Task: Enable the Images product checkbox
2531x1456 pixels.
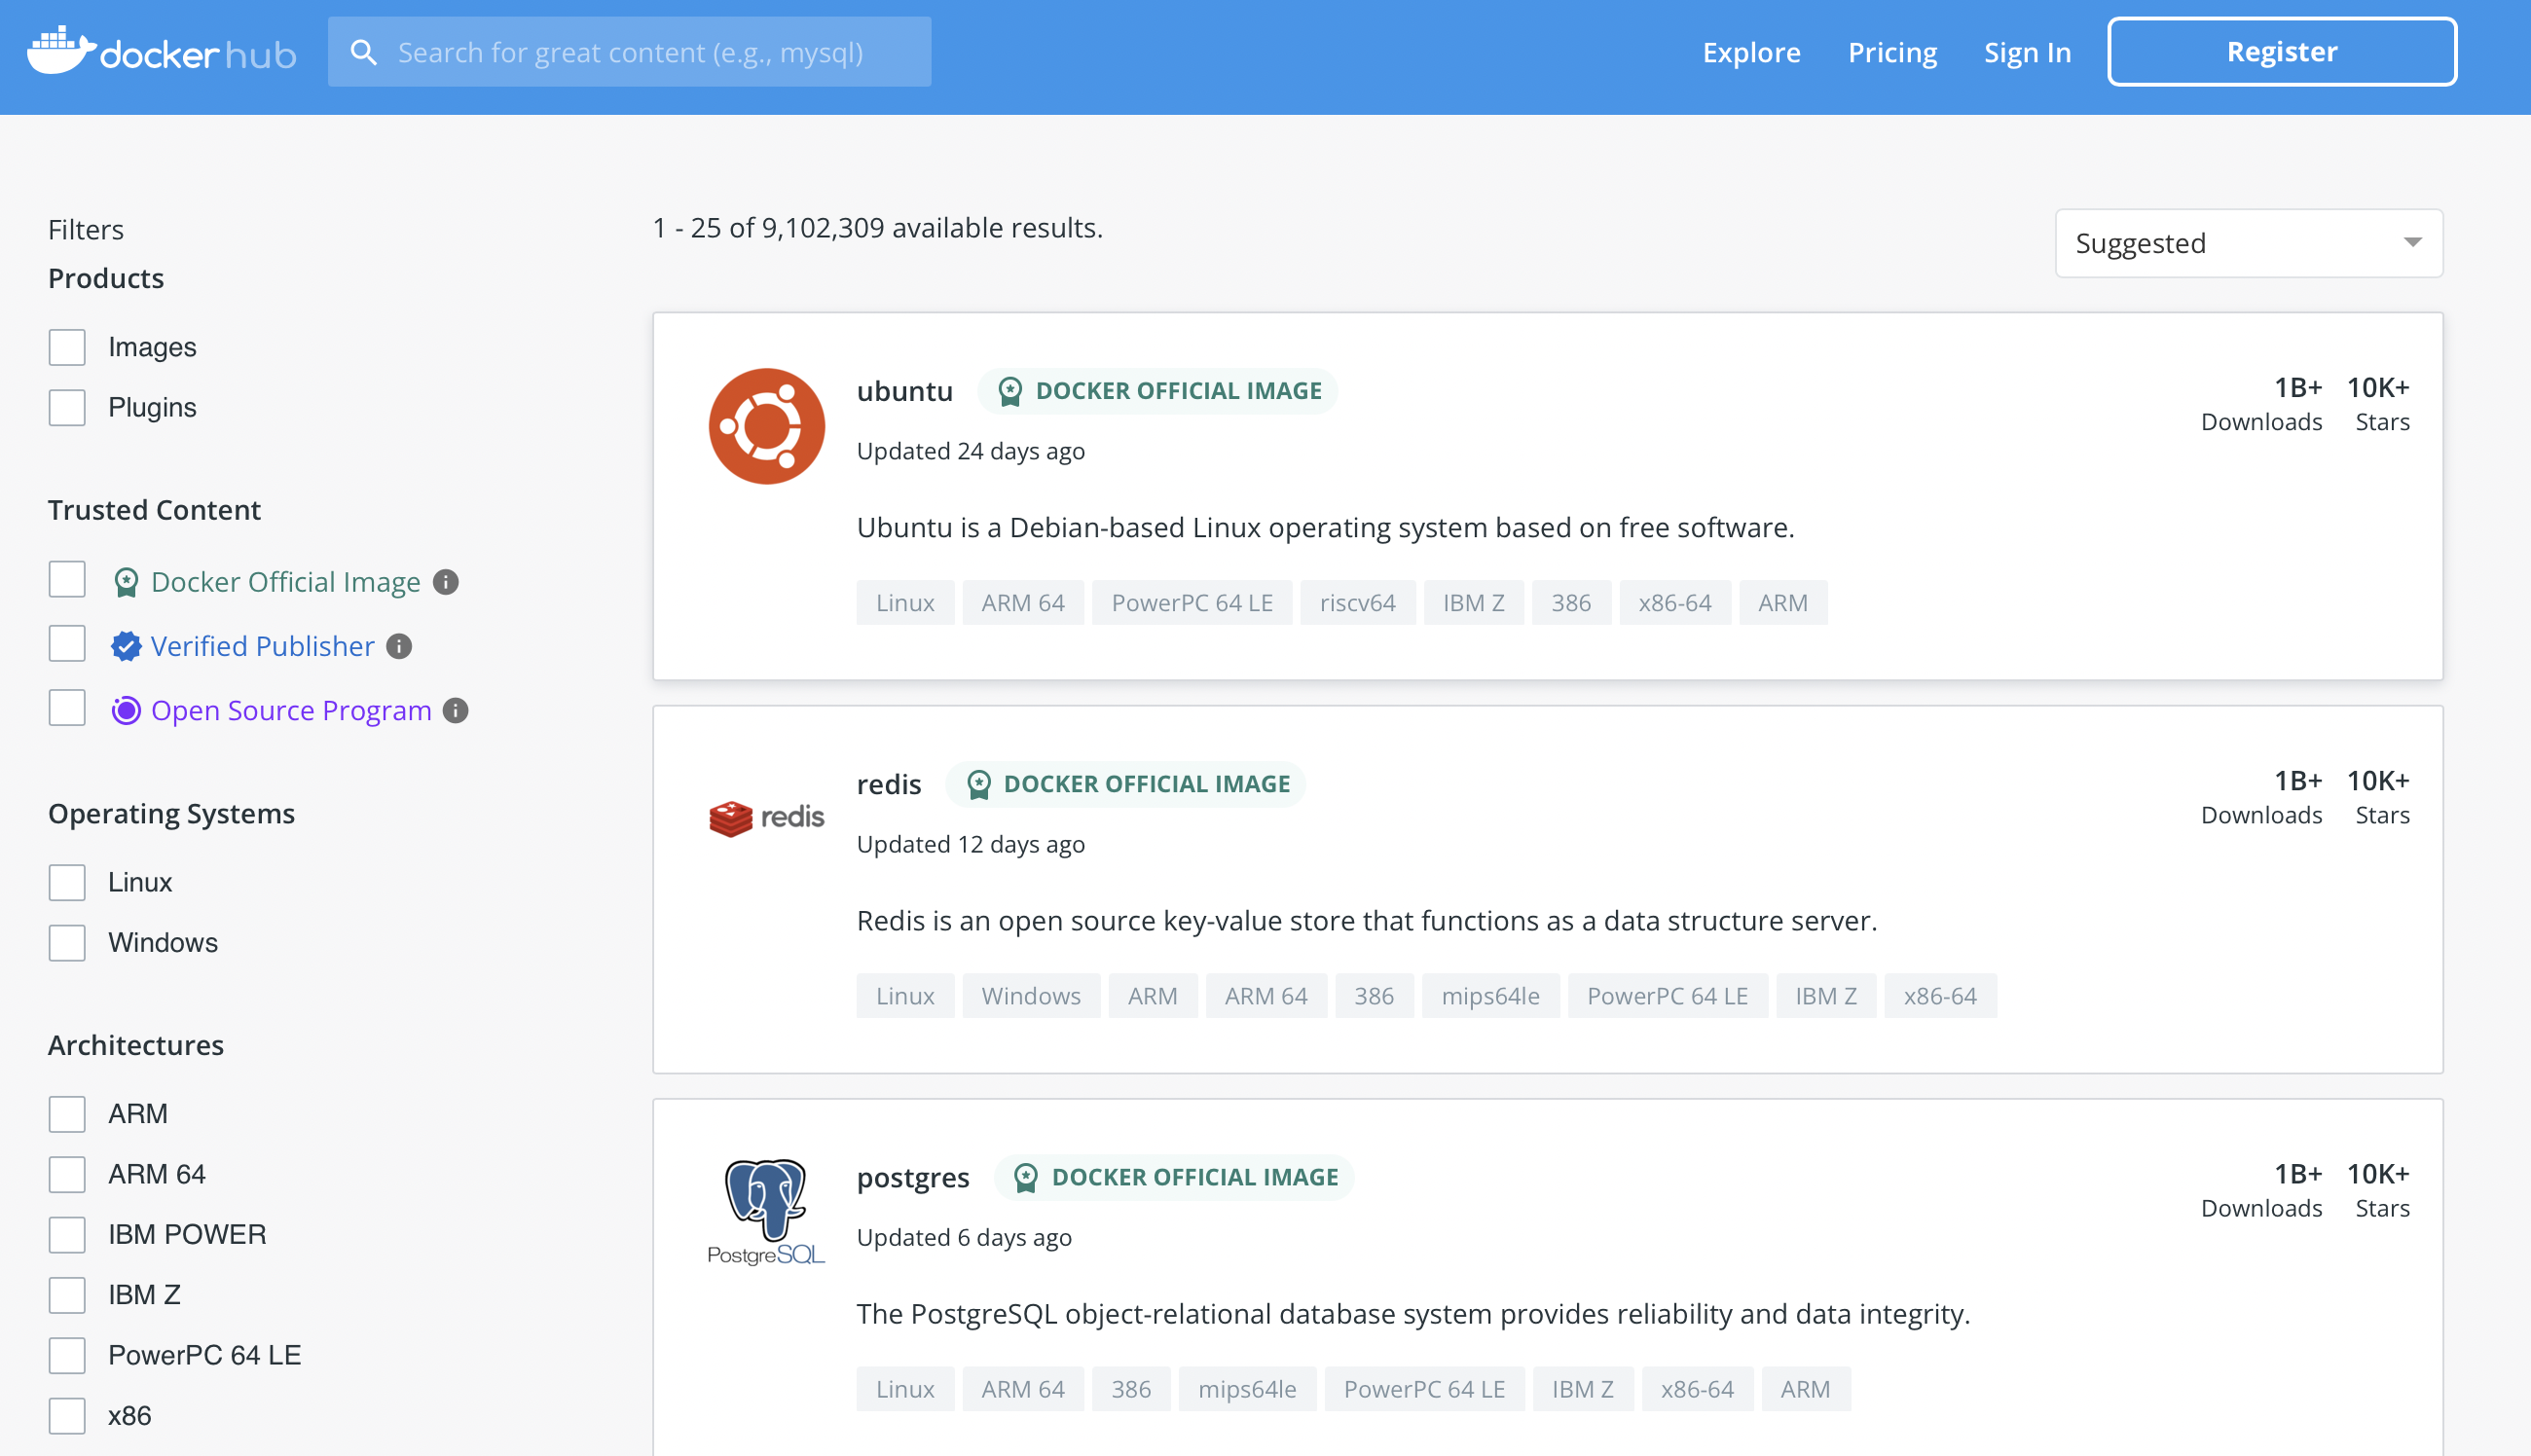Action: [x=67, y=347]
